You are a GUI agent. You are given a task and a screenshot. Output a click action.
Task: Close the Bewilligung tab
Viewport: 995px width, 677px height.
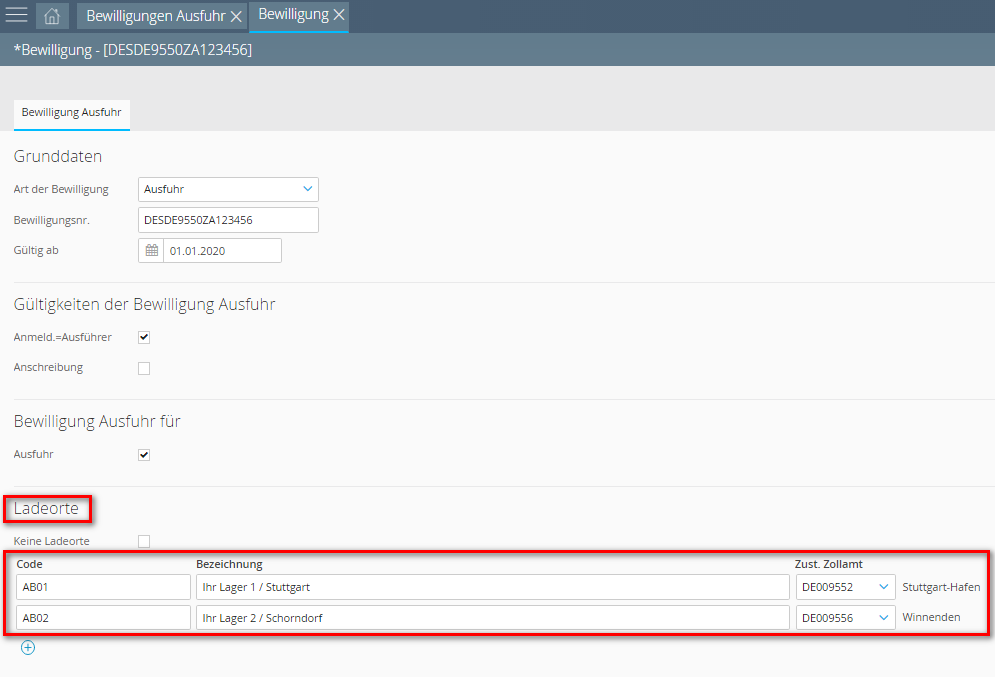(x=339, y=15)
